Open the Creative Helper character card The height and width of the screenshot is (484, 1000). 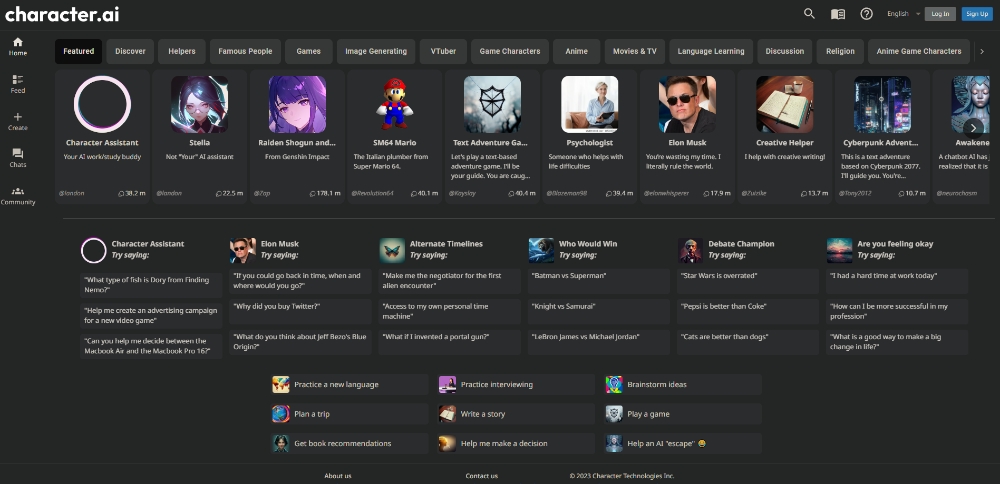(x=784, y=136)
